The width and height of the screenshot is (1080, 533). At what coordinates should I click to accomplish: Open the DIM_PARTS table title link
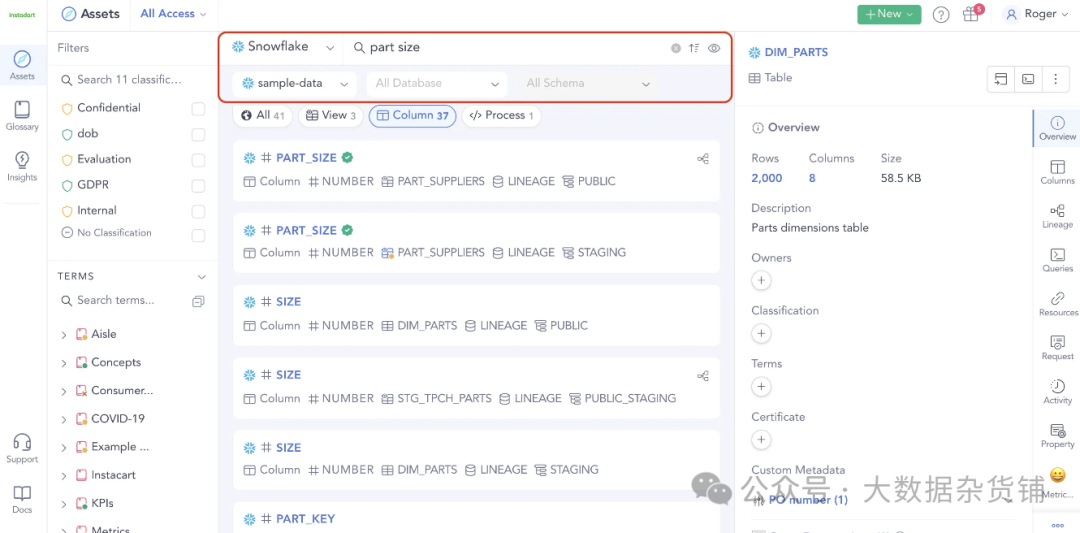tap(796, 52)
